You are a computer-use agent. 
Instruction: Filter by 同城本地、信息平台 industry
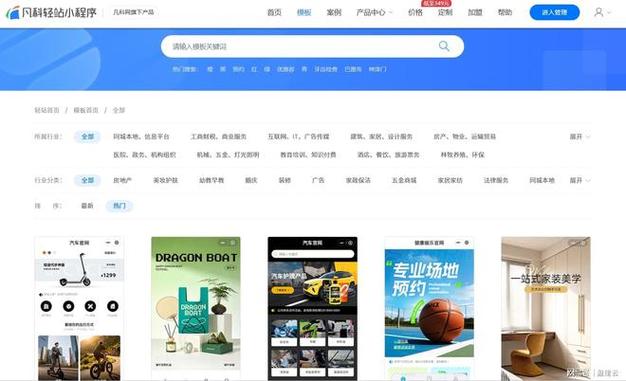pos(141,137)
